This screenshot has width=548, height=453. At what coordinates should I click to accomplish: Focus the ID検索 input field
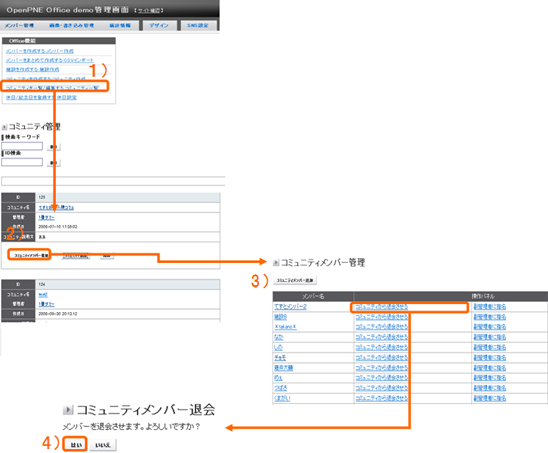coord(22,162)
